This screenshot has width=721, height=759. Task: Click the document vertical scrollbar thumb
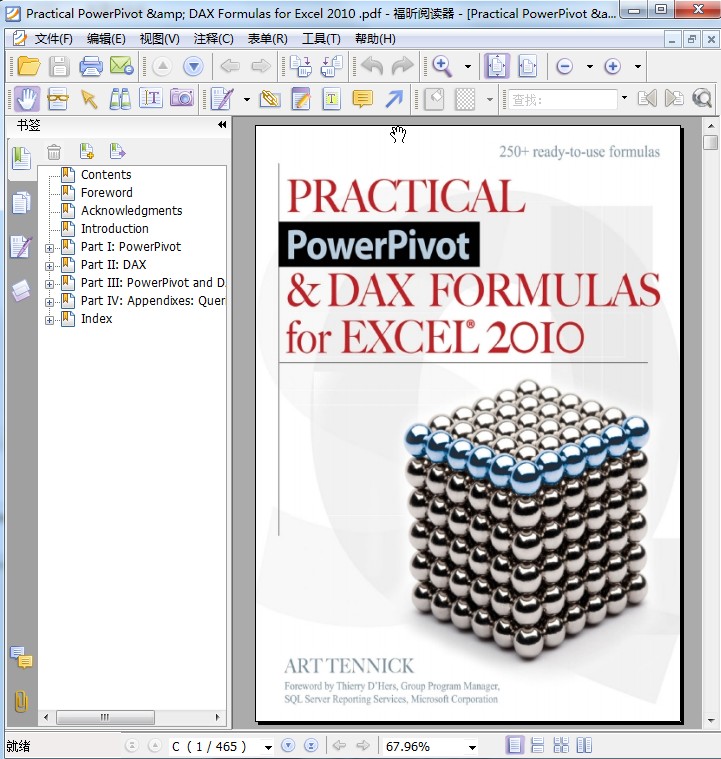710,142
